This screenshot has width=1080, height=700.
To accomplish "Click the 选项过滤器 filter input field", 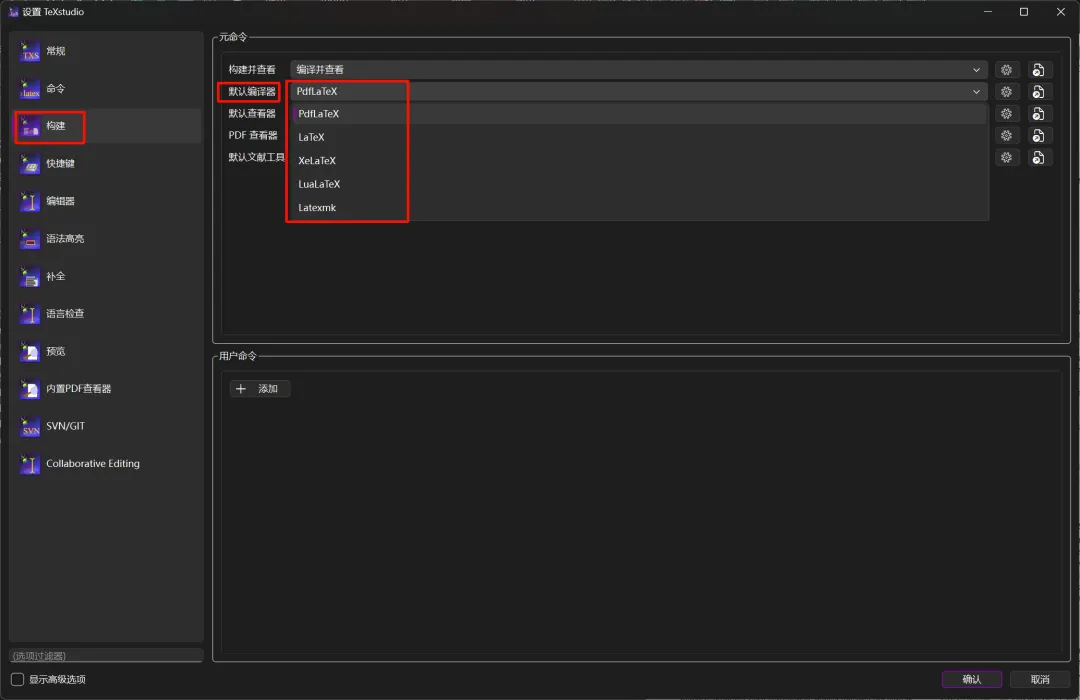I will pyautogui.click(x=106, y=655).
